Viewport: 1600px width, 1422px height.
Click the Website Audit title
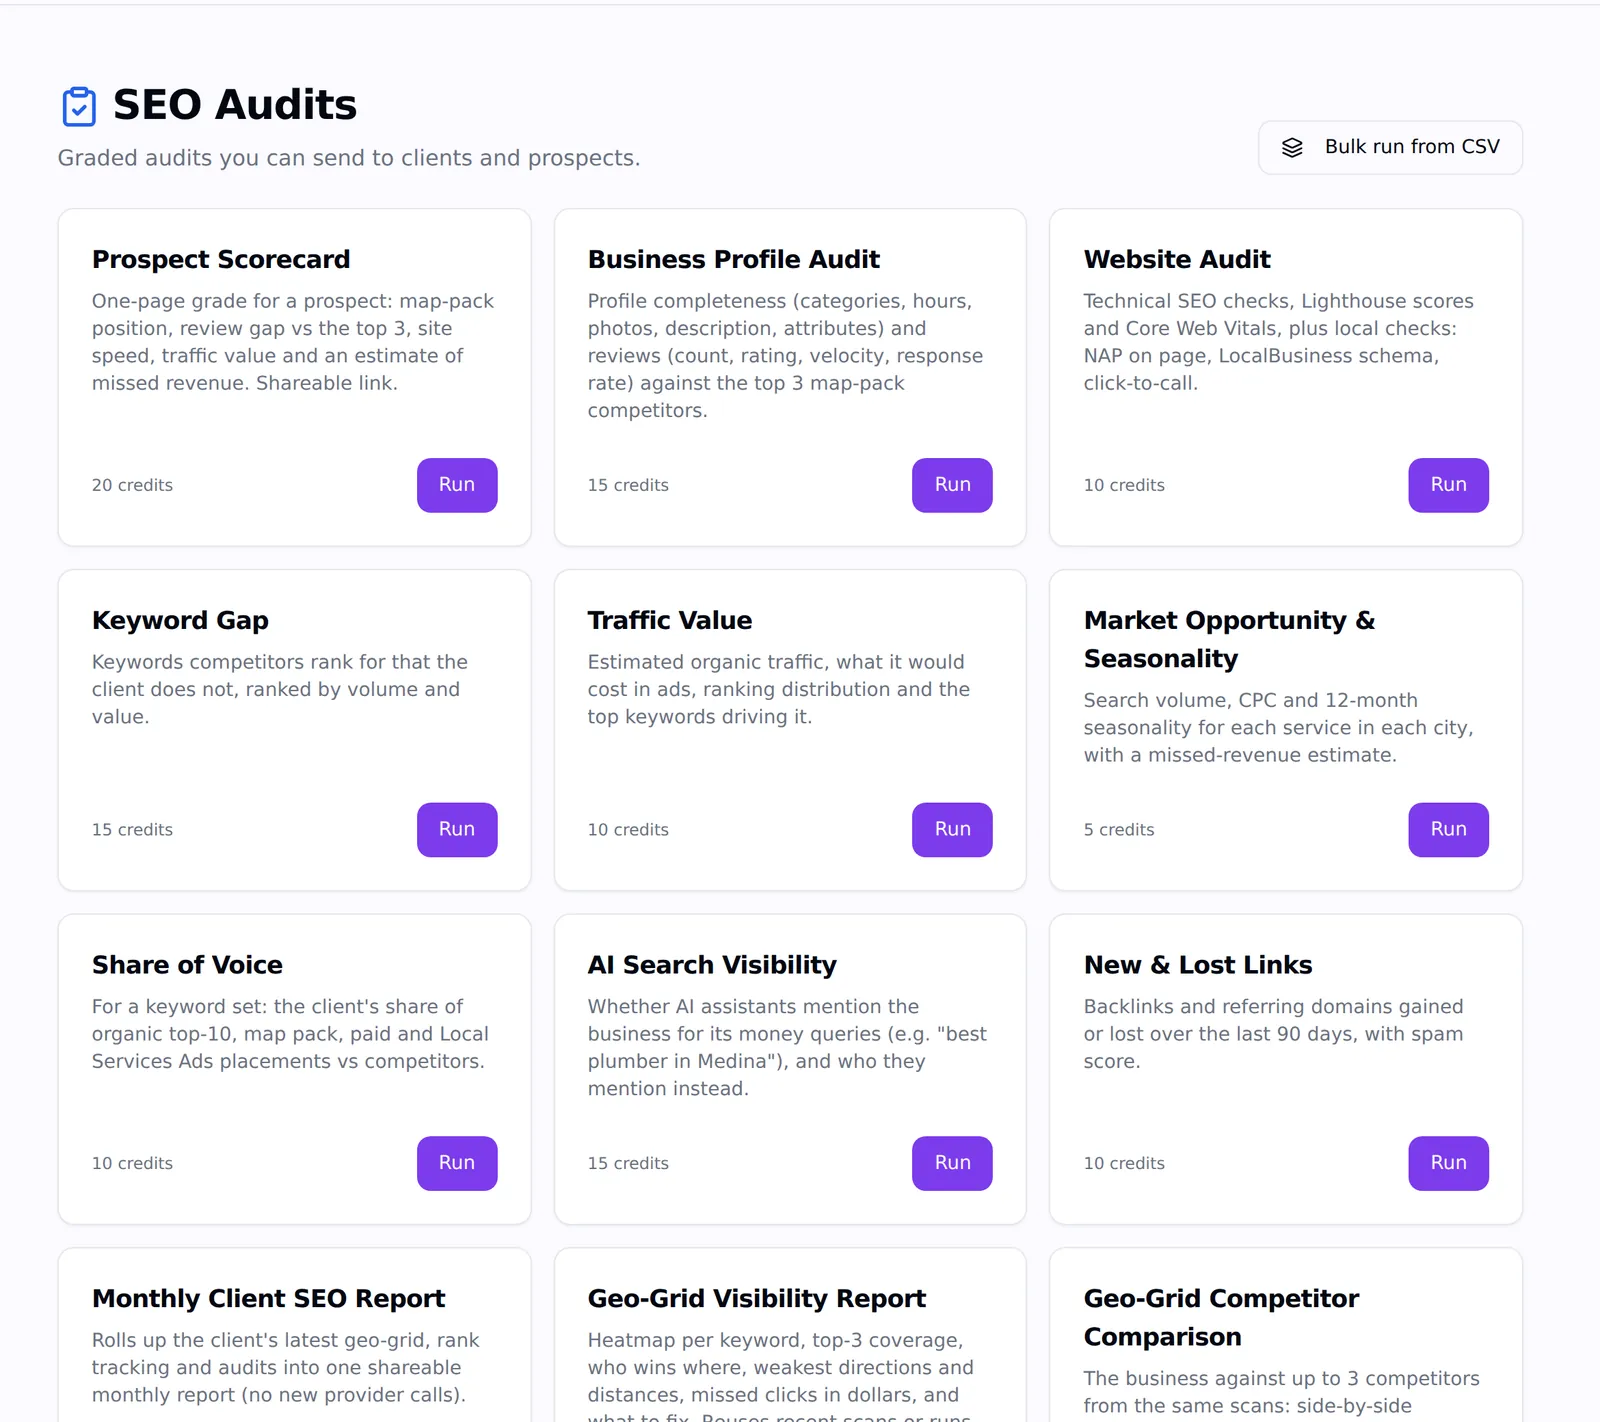point(1177,259)
